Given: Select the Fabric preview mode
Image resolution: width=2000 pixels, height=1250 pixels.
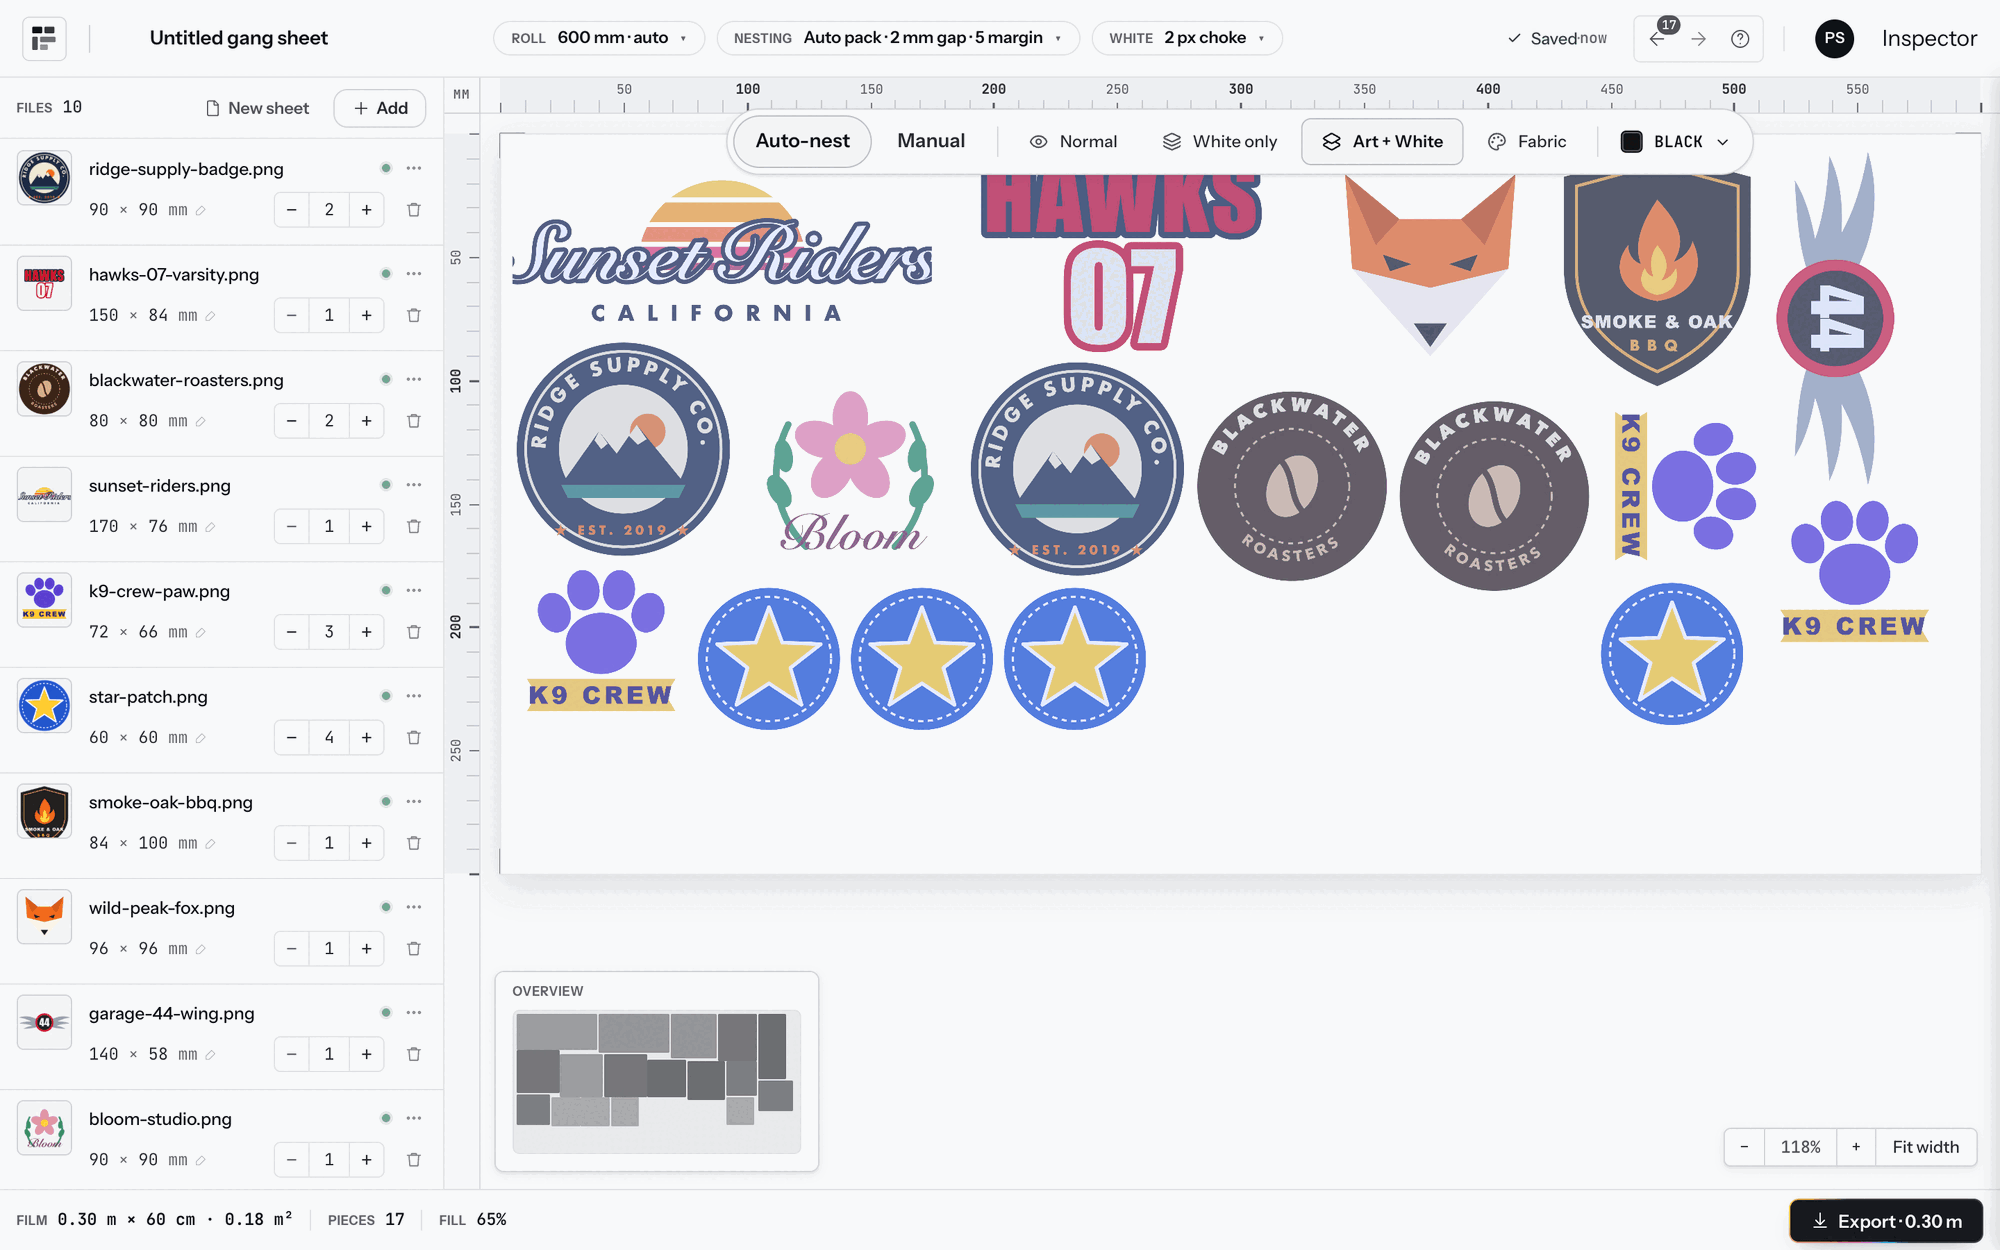Looking at the screenshot, I should click(x=1527, y=142).
